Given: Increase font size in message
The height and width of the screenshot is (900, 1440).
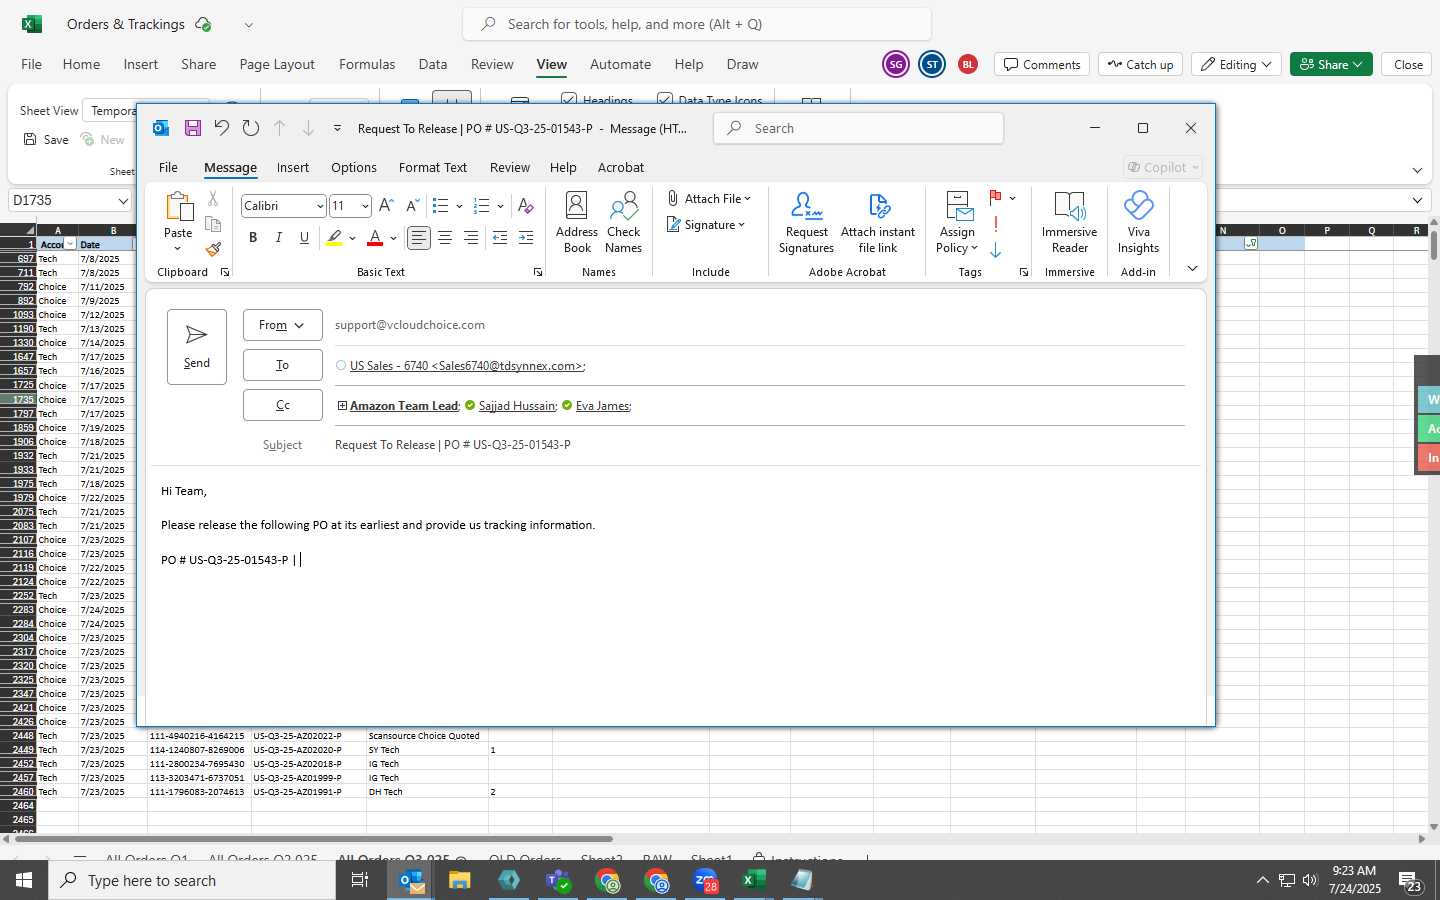Looking at the screenshot, I should 386,206.
